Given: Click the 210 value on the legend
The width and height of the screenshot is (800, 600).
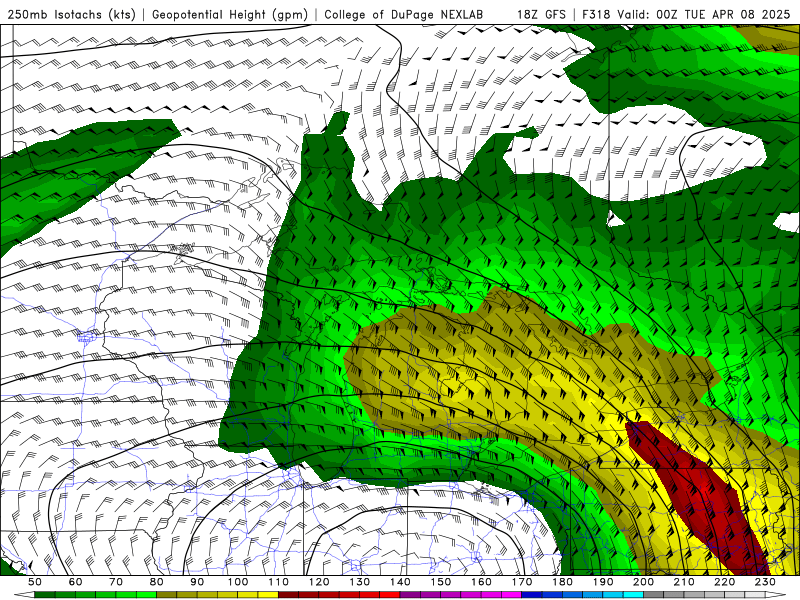Looking at the screenshot, I should click(684, 582).
